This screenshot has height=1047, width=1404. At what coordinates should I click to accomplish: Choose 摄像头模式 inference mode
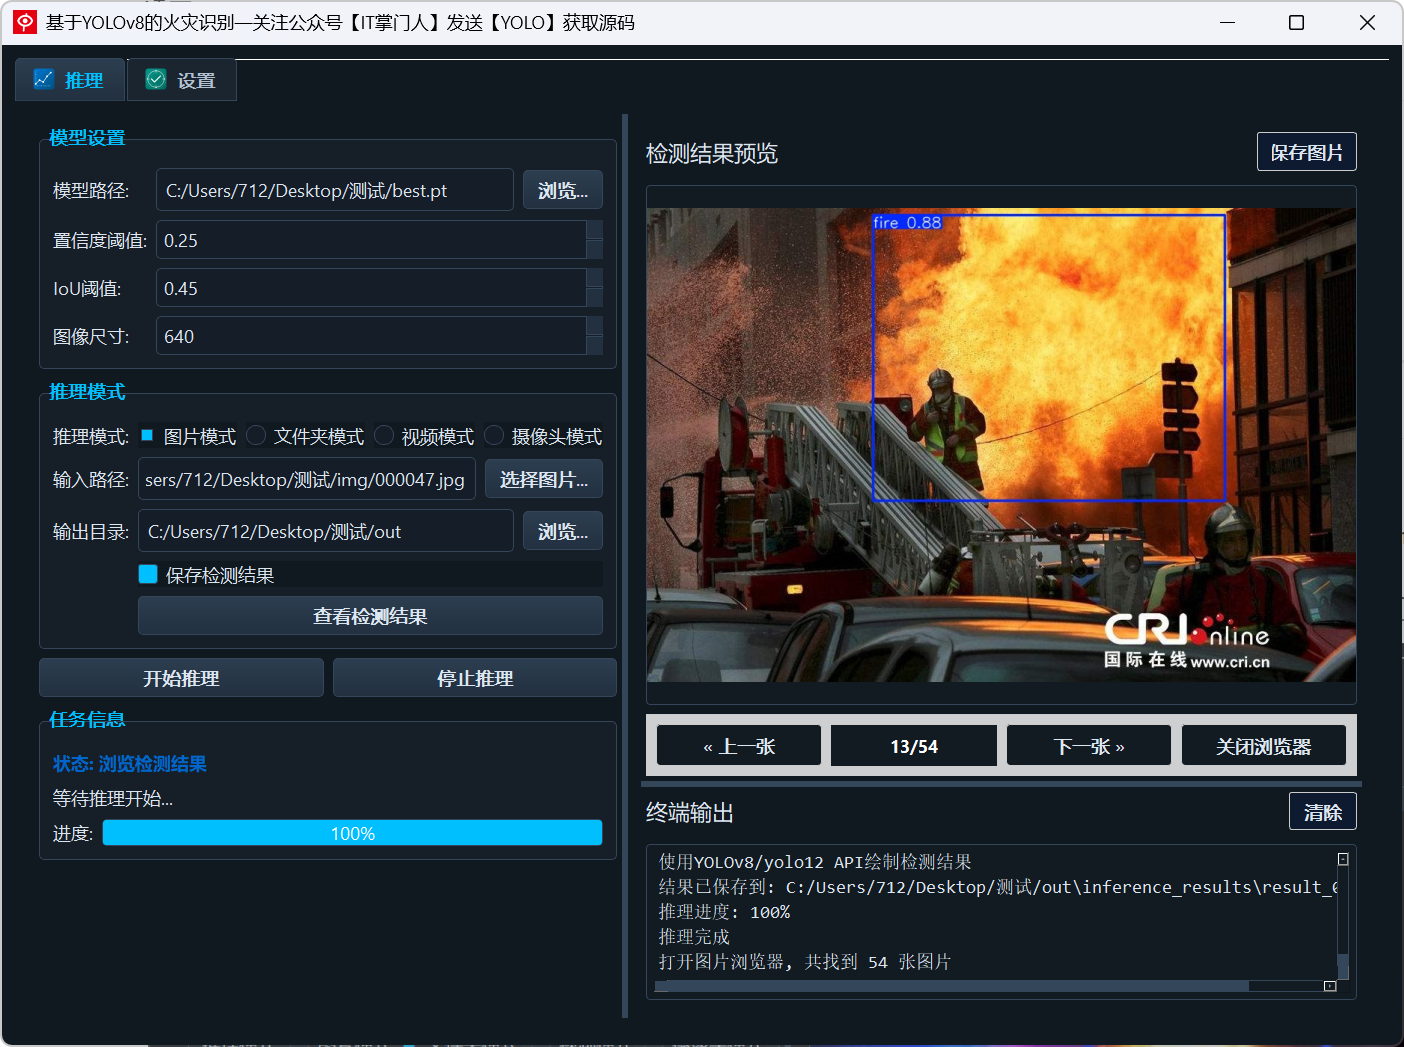click(x=494, y=435)
